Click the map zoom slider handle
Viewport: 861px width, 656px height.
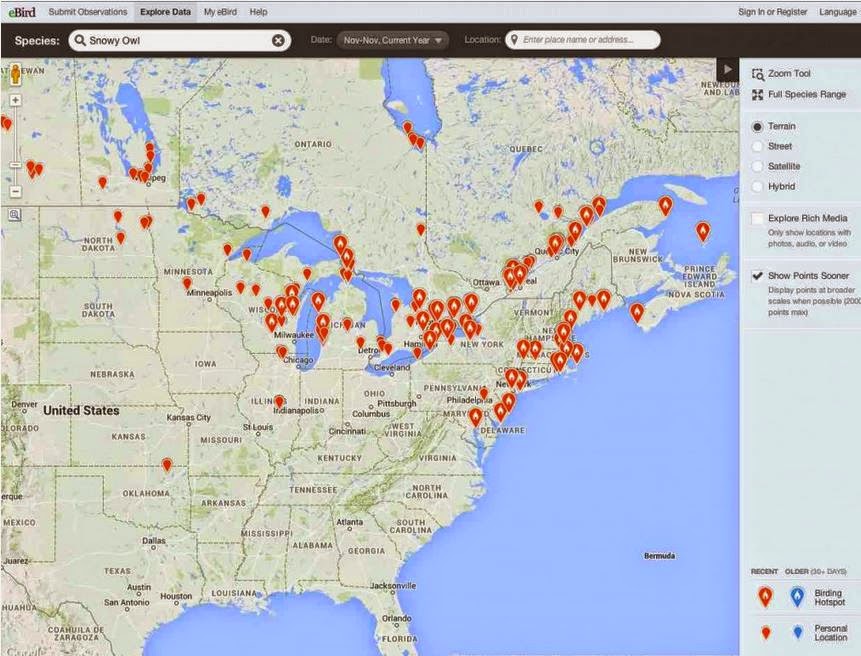[15, 165]
